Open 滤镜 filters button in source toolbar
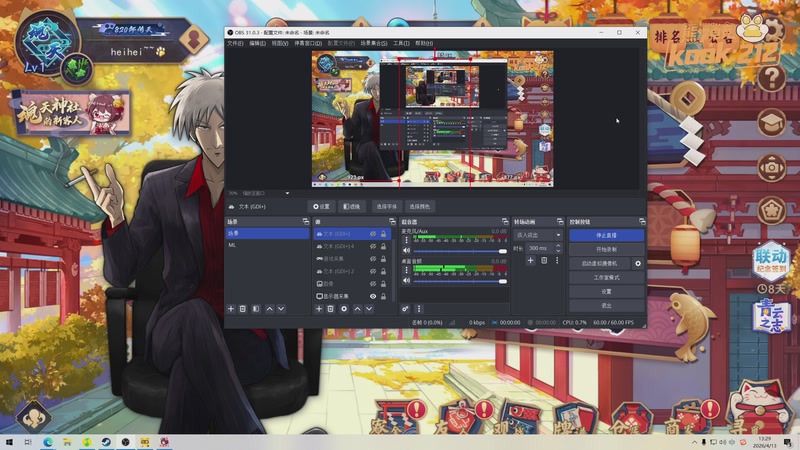The image size is (800, 450). (352, 207)
